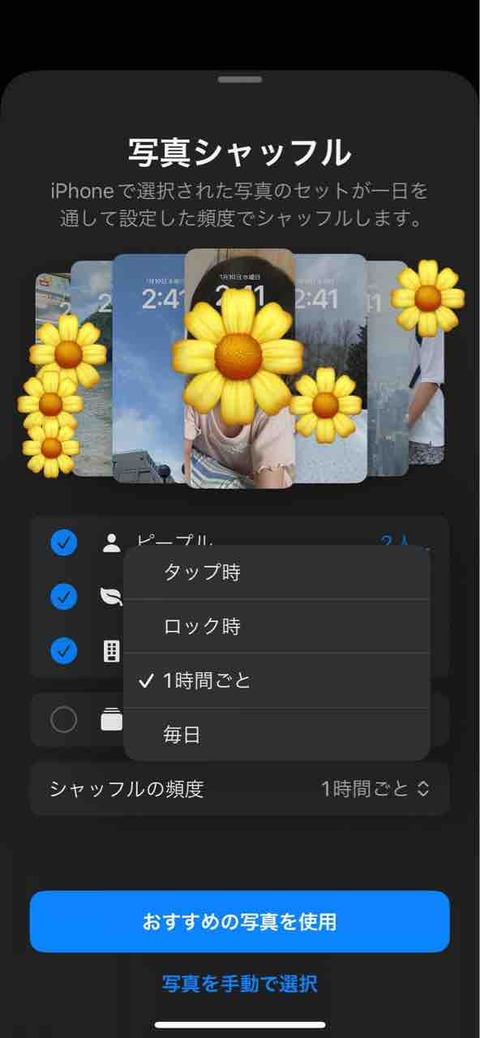Image resolution: width=480 pixels, height=1038 pixels.
Task: Choose ロック時 in the frequency menu
Action: [277, 626]
